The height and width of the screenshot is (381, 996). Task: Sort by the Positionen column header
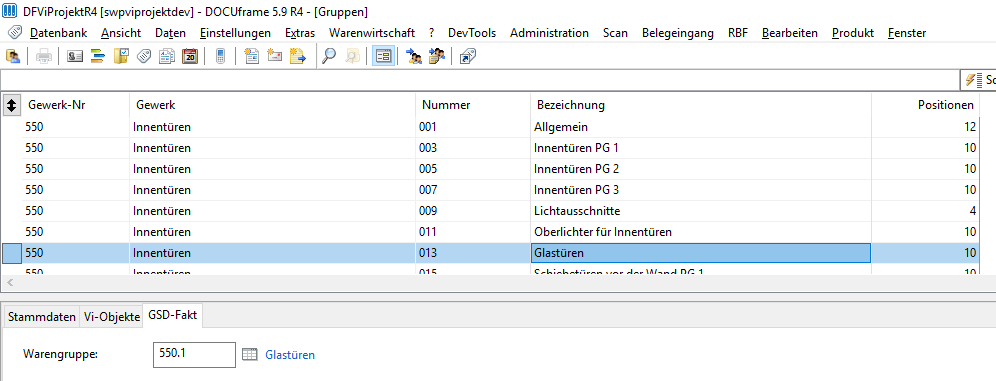925,105
